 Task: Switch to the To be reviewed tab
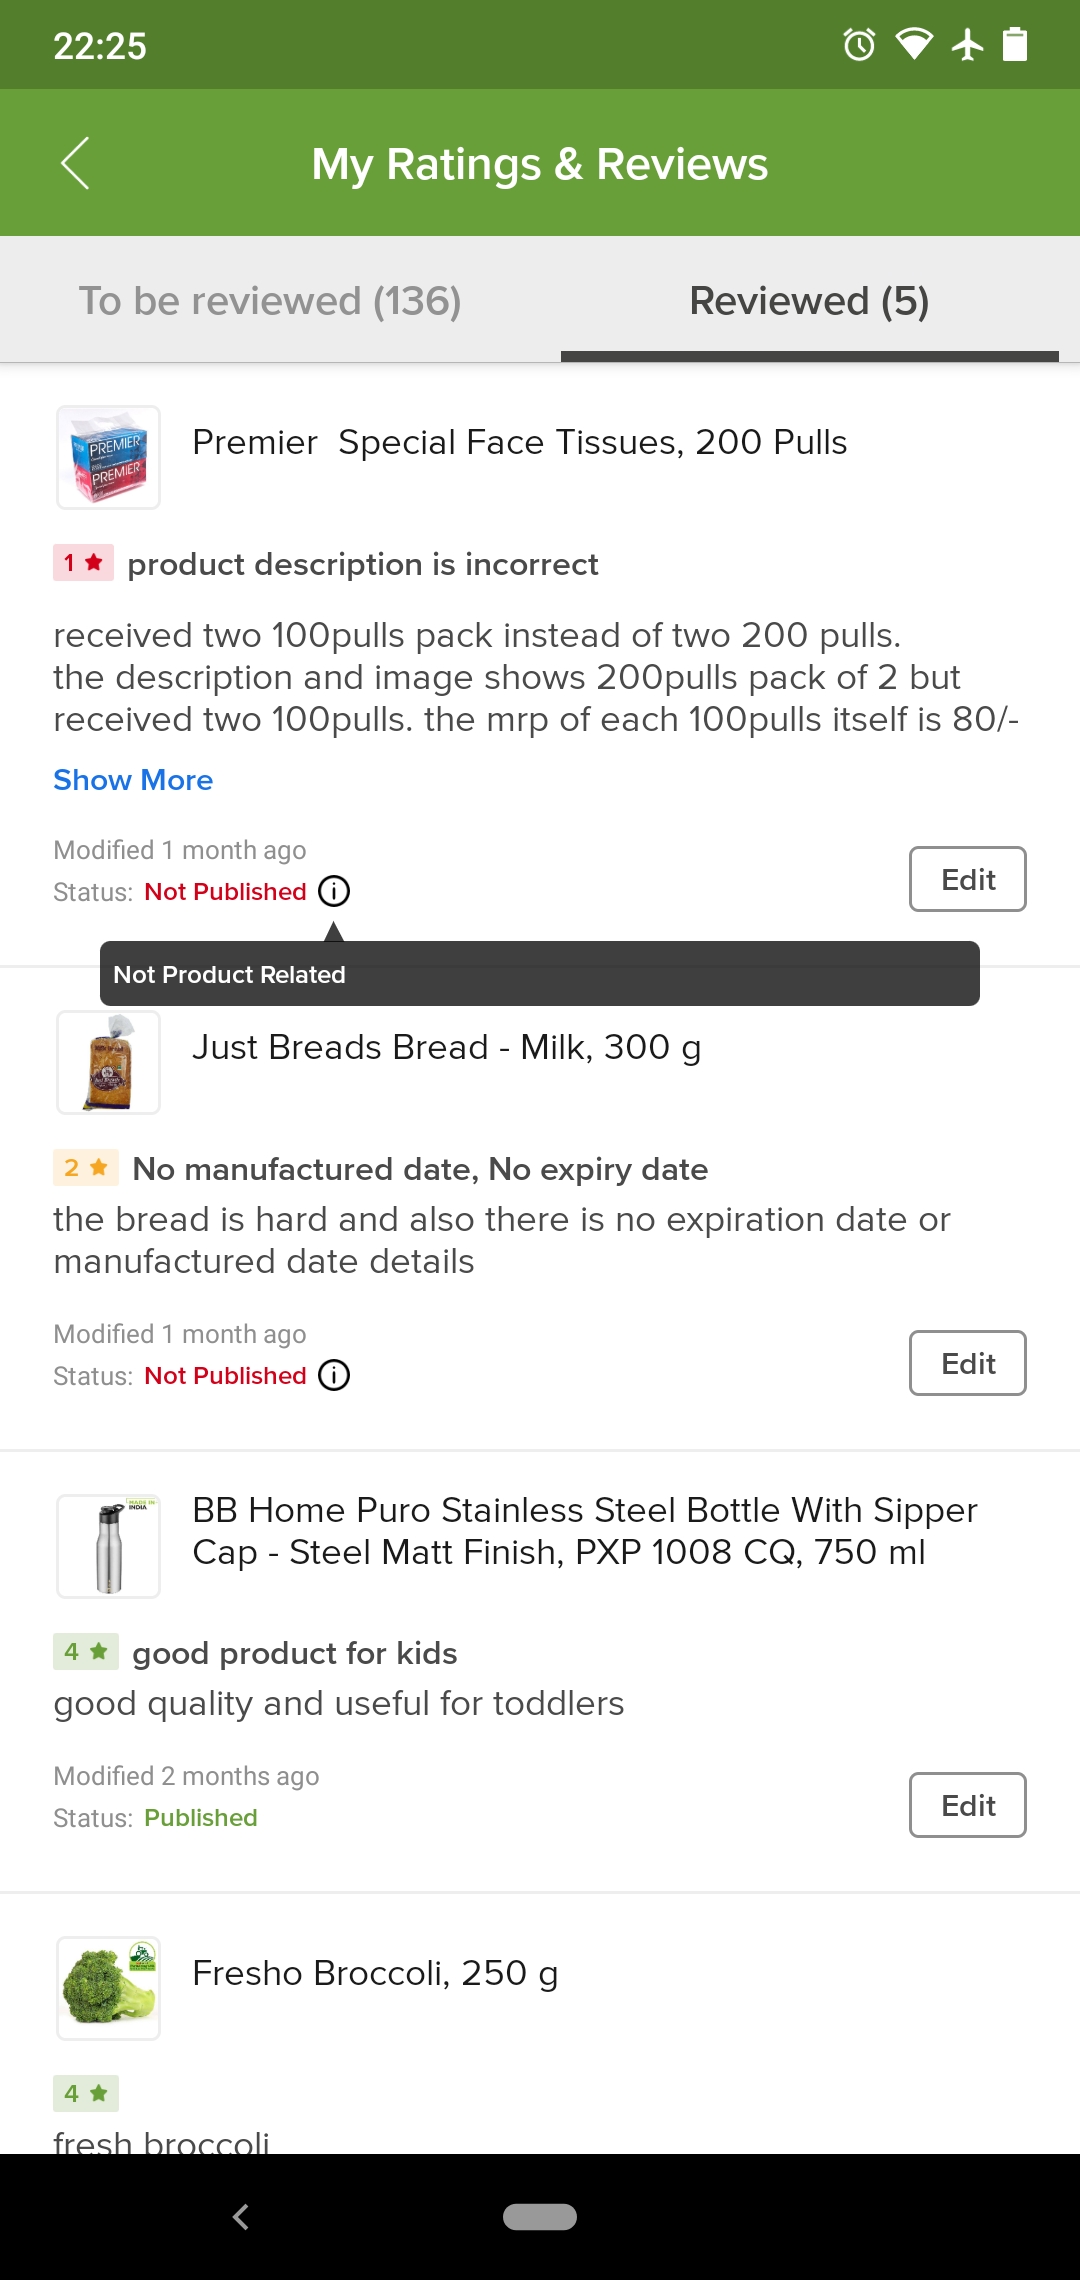(270, 299)
